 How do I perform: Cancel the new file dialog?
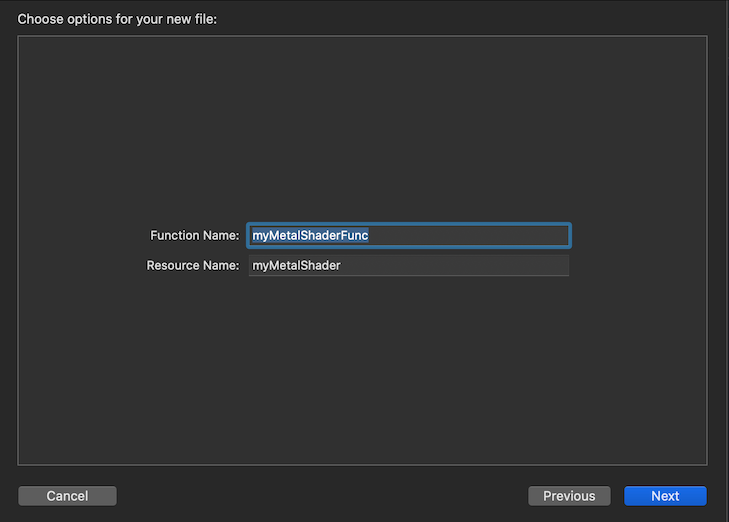pyautogui.click(x=67, y=496)
